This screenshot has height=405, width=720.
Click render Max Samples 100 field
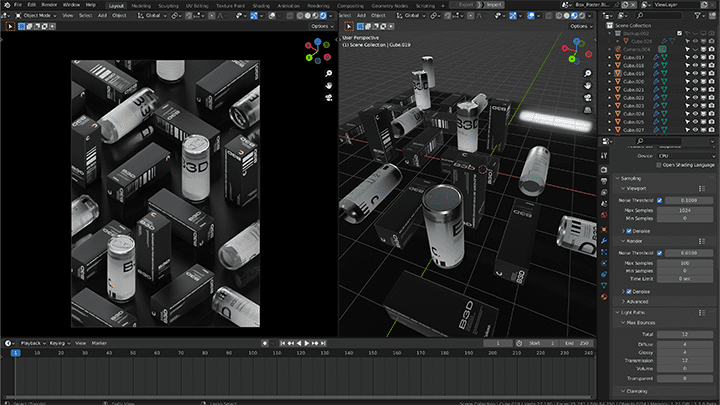685,263
